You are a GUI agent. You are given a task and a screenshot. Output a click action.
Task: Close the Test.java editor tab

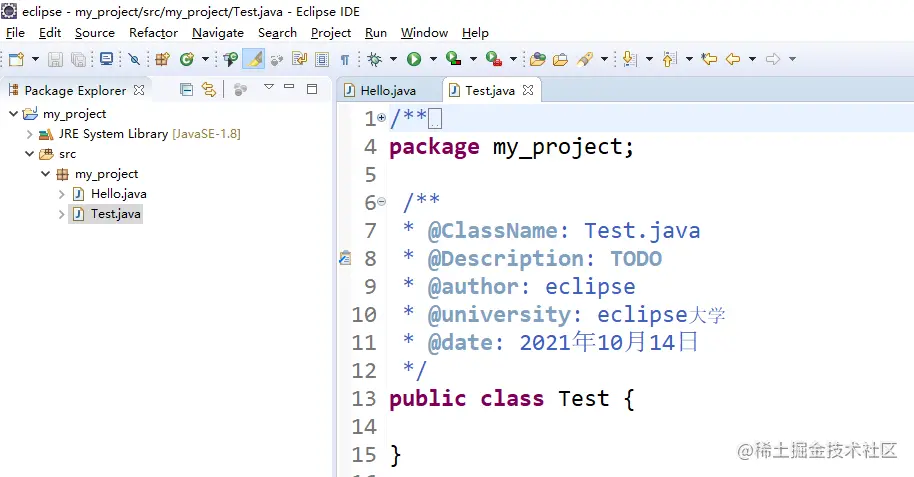tap(528, 90)
